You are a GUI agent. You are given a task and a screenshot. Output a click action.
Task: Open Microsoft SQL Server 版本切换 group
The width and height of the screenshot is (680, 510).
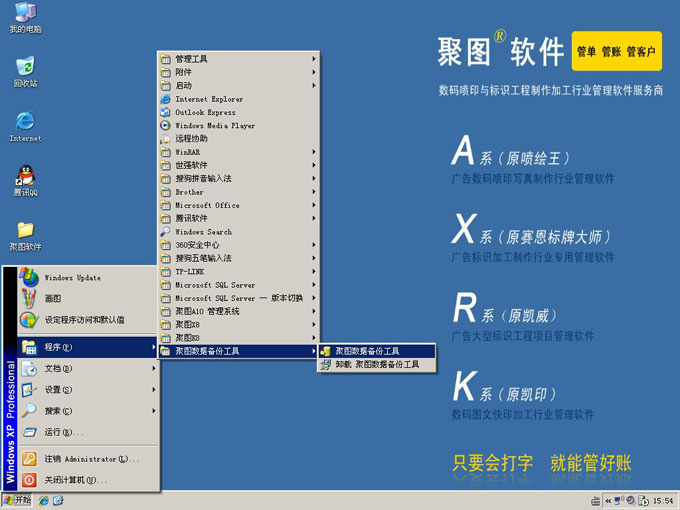pyautogui.click(x=239, y=298)
